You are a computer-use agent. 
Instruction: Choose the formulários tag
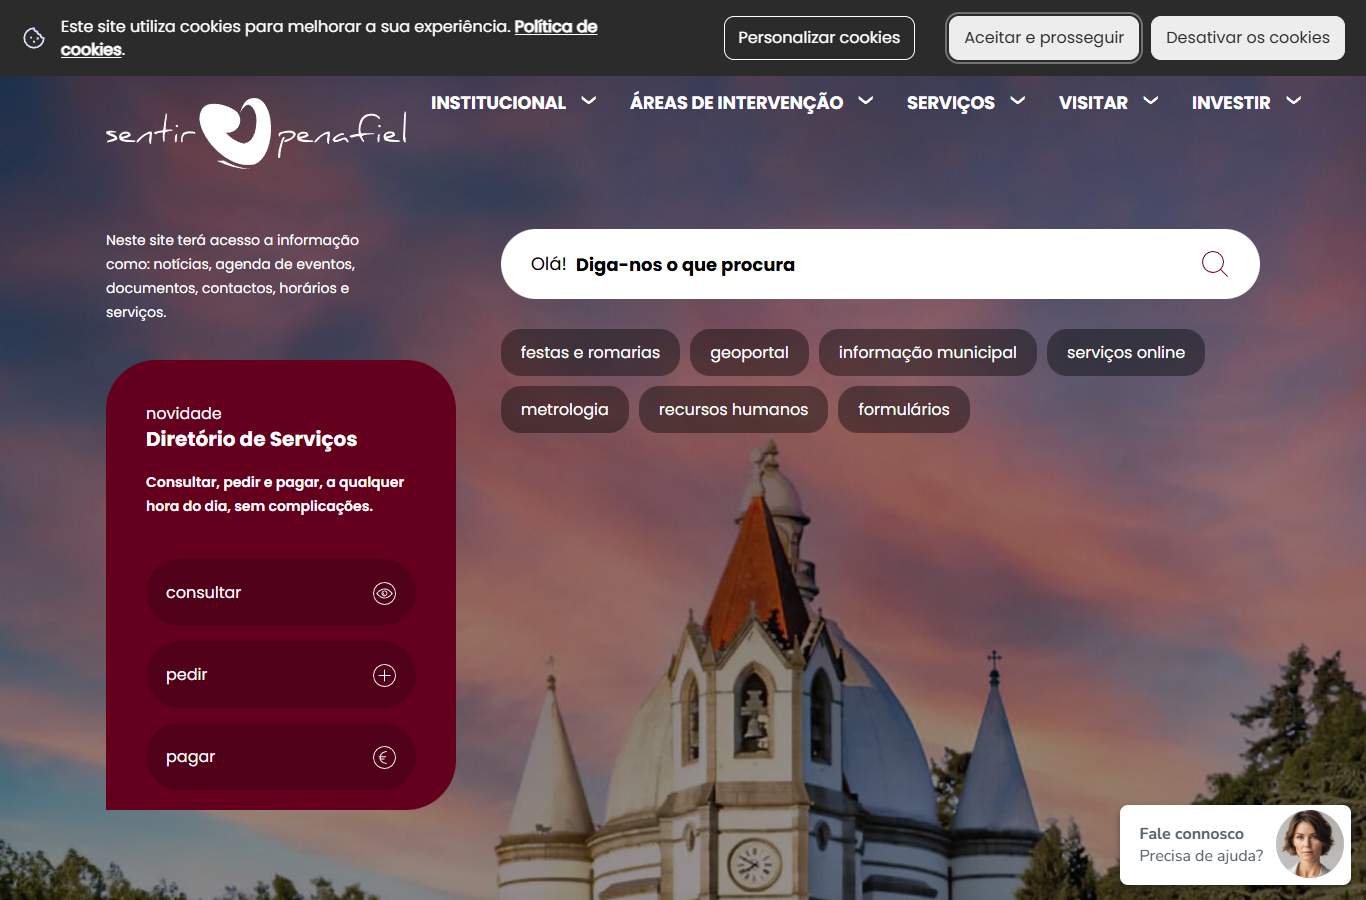(x=904, y=410)
